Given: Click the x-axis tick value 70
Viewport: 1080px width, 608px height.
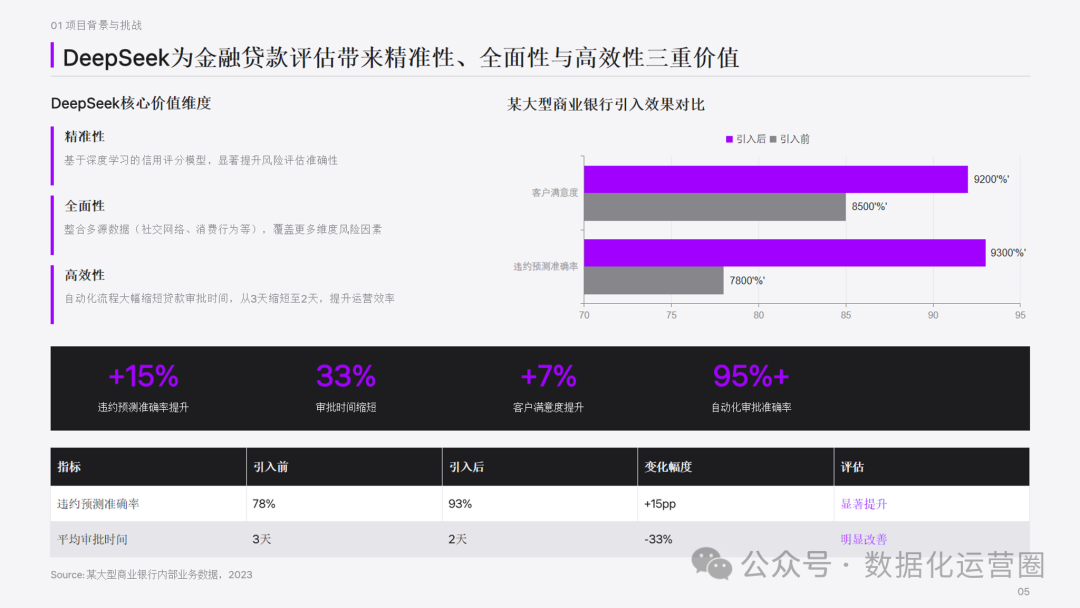Looking at the screenshot, I should tap(584, 315).
